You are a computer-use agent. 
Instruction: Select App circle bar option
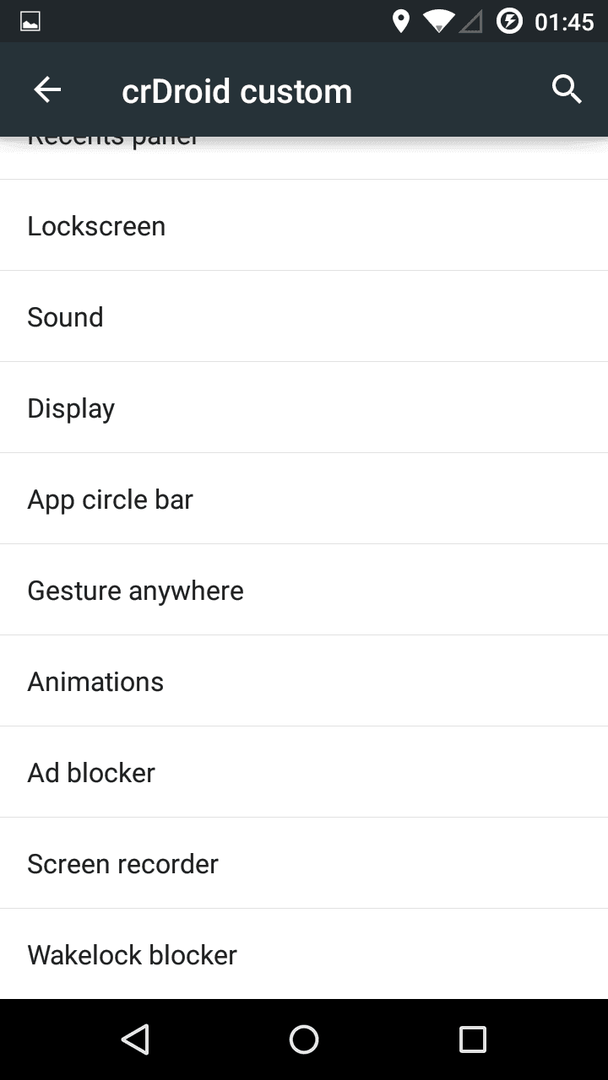click(x=304, y=499)
